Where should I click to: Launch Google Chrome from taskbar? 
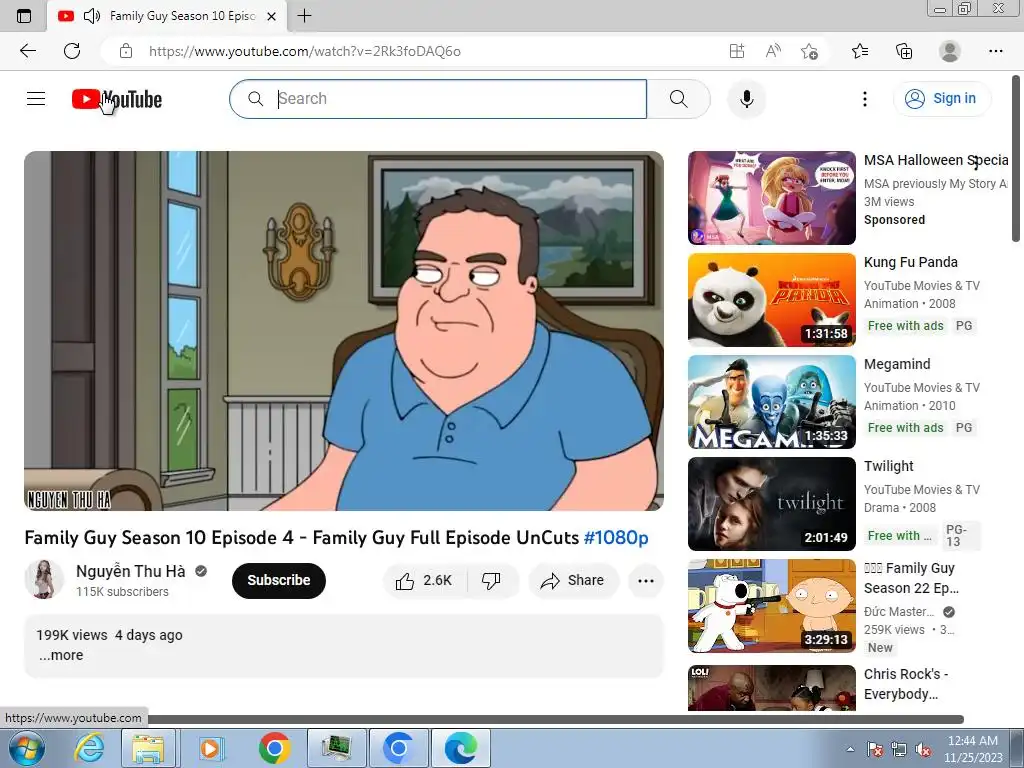[274, 748]
